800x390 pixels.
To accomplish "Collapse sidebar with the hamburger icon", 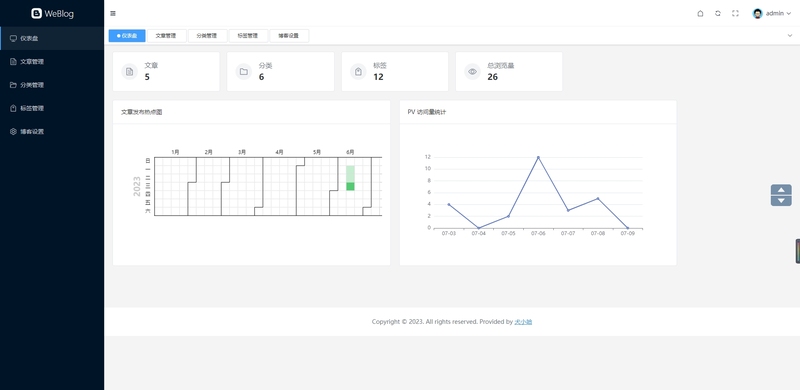I will pyautogui.click(x=113, y=13).
